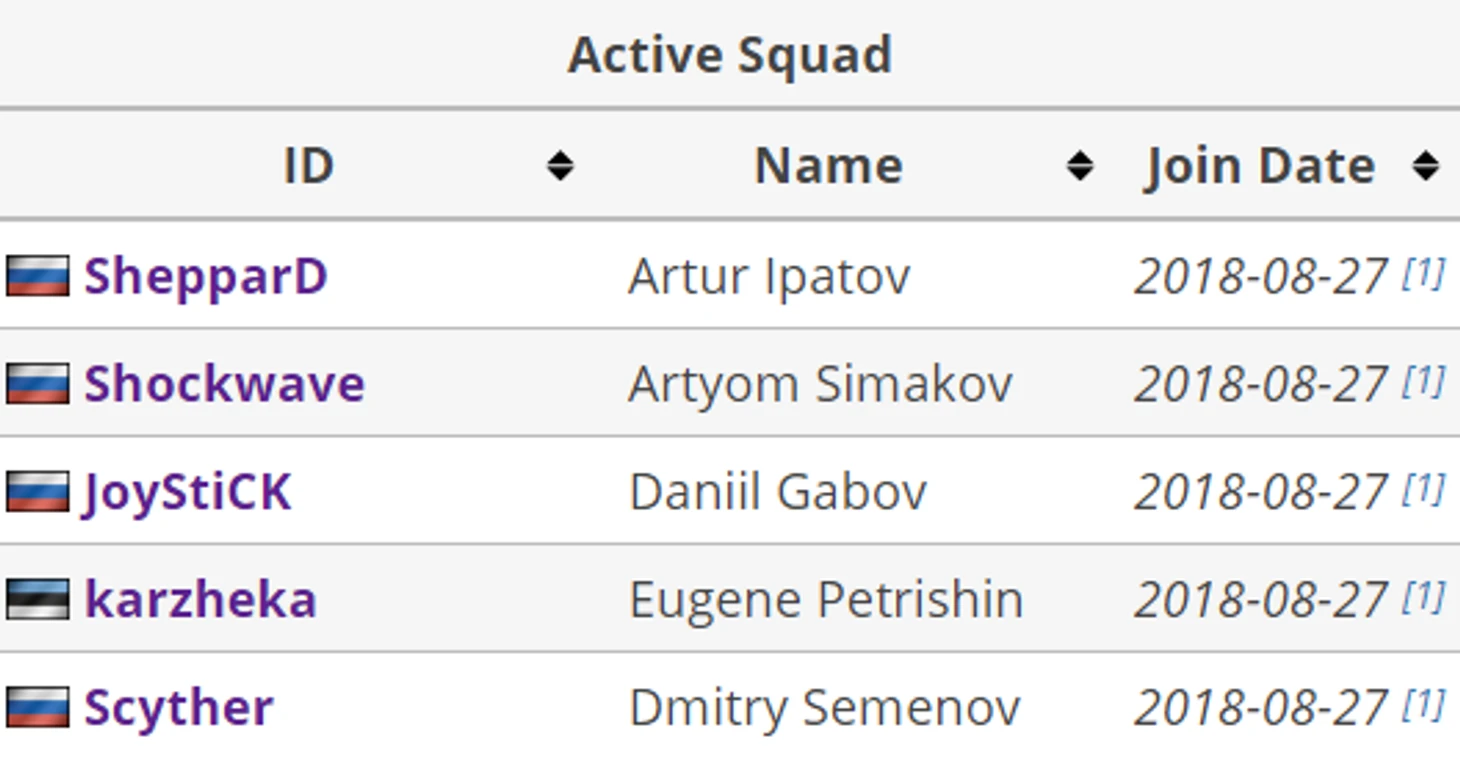Open reference [1] in karzheka row
1460x758 pixels.
[x=1423, y=597]
